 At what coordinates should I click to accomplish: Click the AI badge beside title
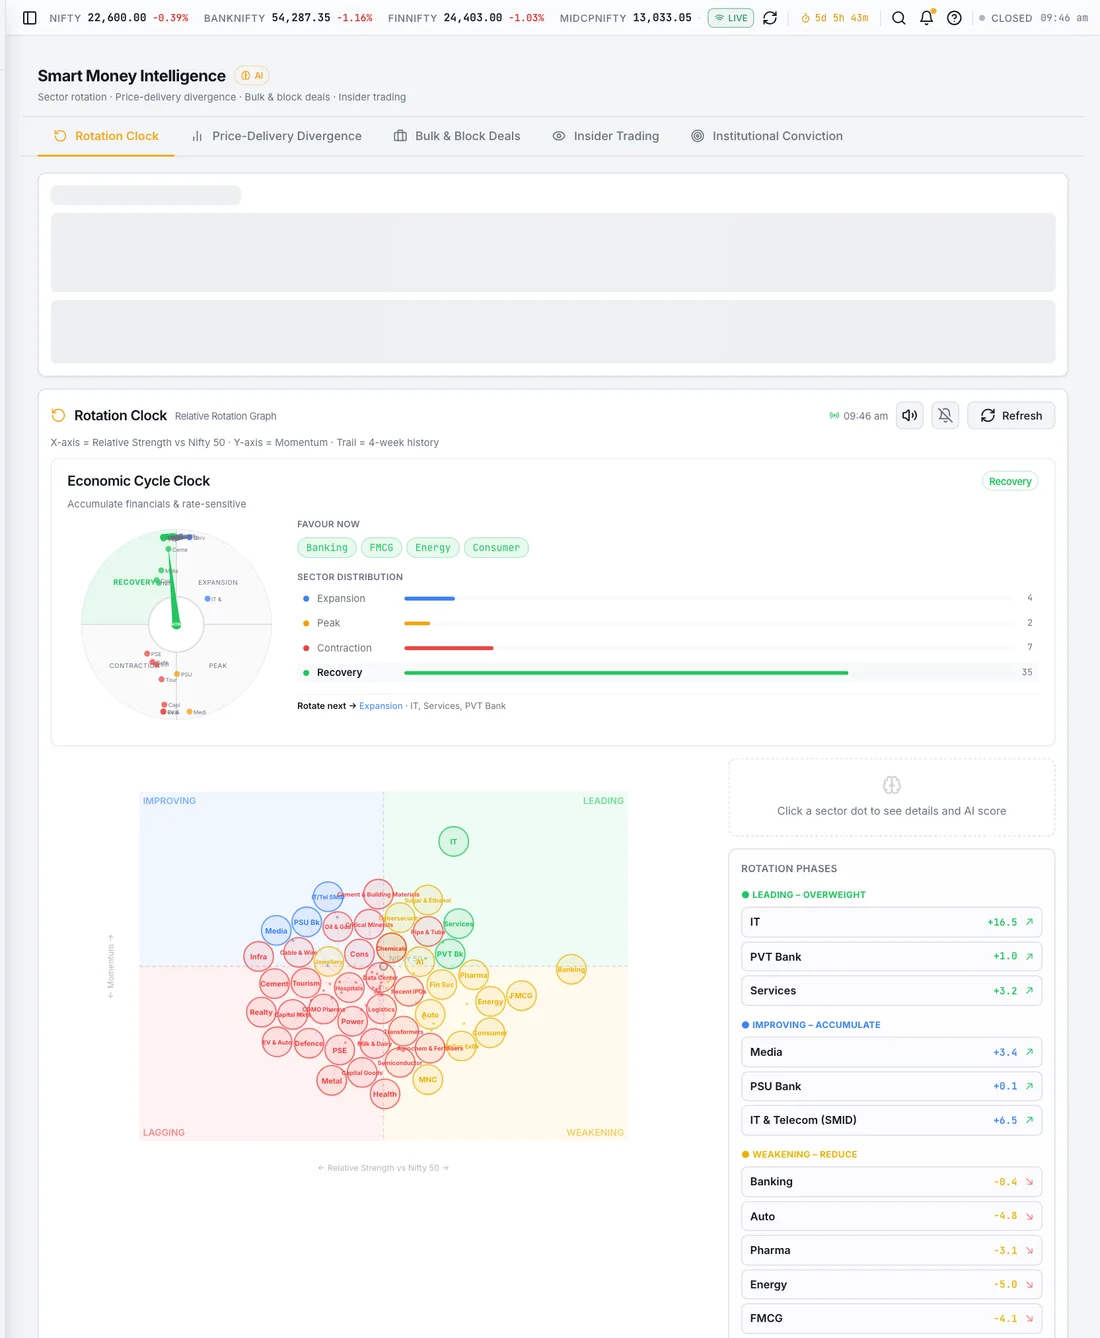(252, 76)
